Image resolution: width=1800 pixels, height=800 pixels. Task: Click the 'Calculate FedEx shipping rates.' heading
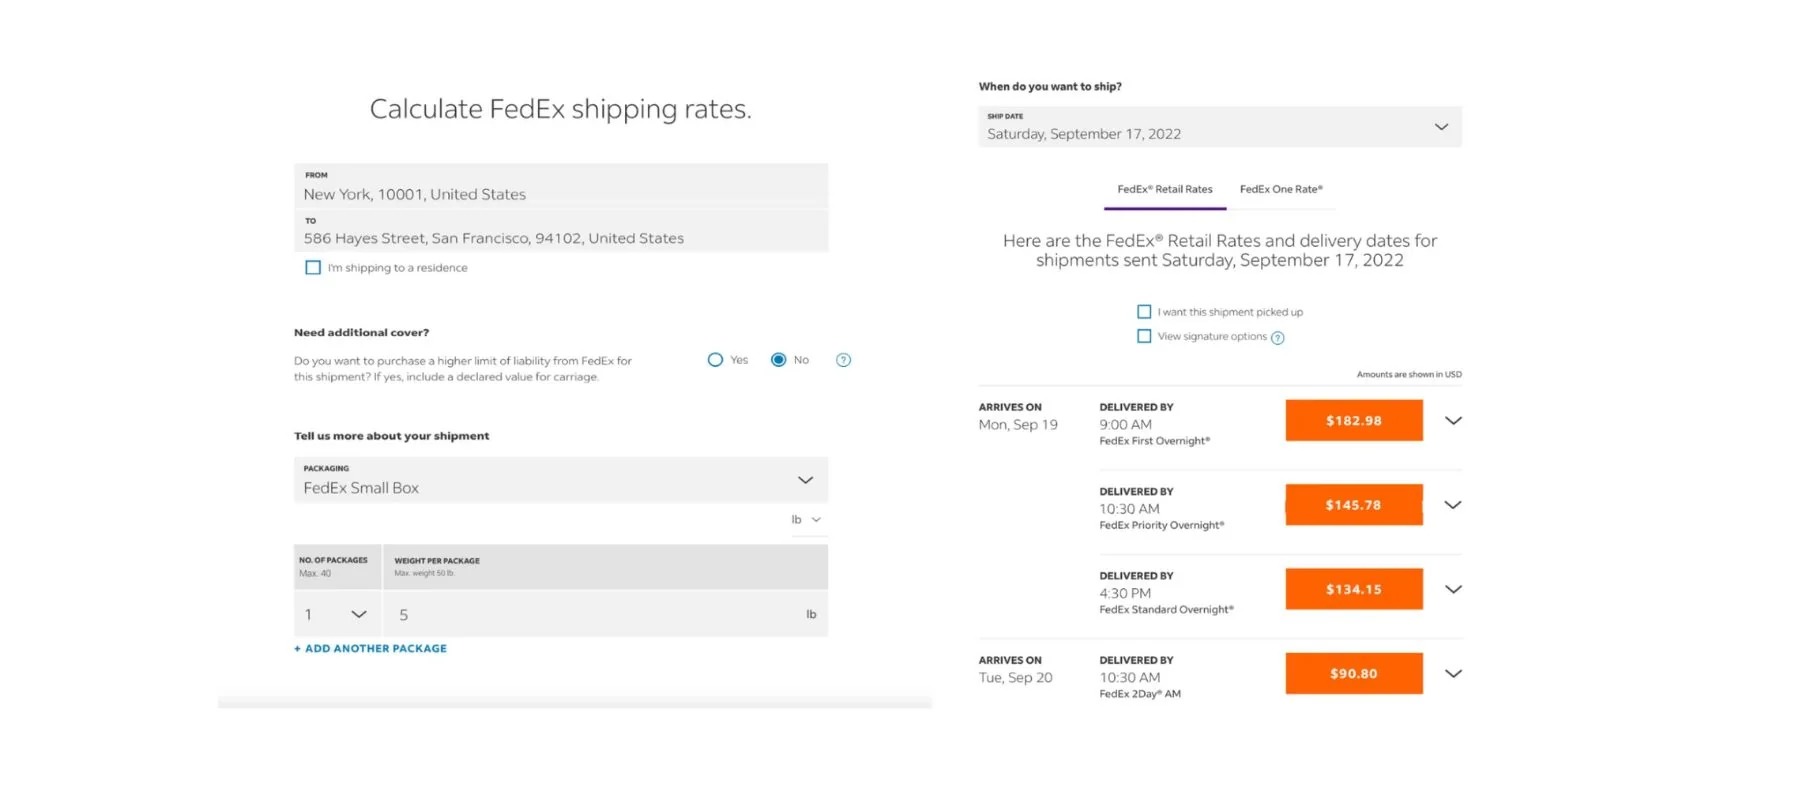pos(560,109)
